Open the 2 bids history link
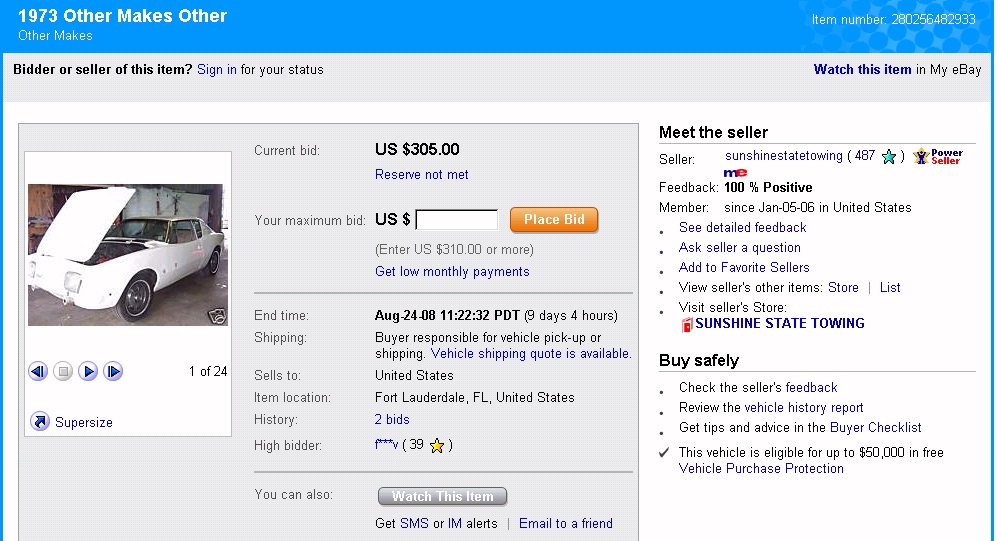Screen dimensions: 1000x541 click(392, 420)
